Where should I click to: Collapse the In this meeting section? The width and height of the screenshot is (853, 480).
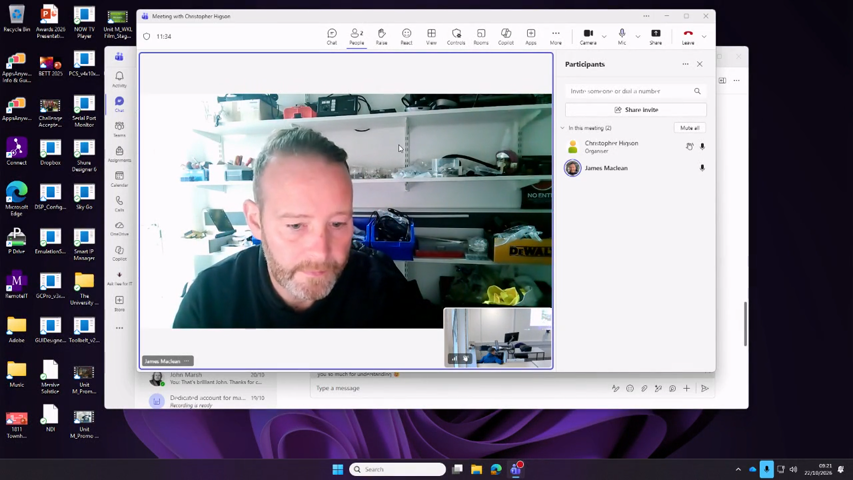[563, 128]
